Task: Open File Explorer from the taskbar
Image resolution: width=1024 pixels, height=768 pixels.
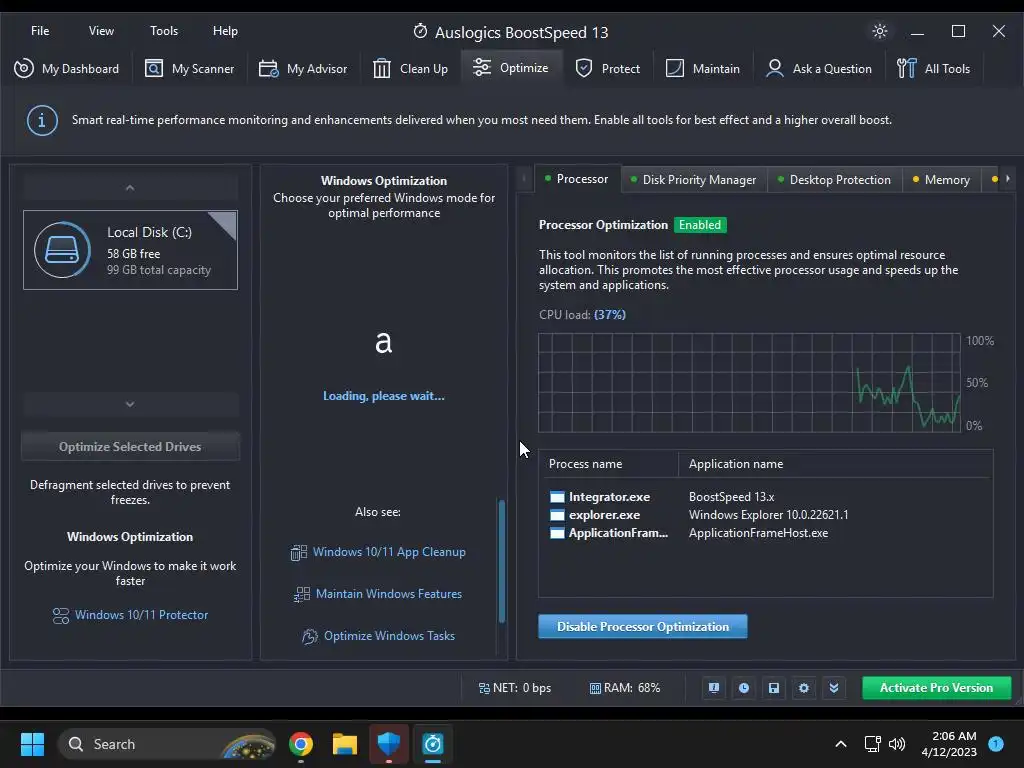Action: (345, 744)
